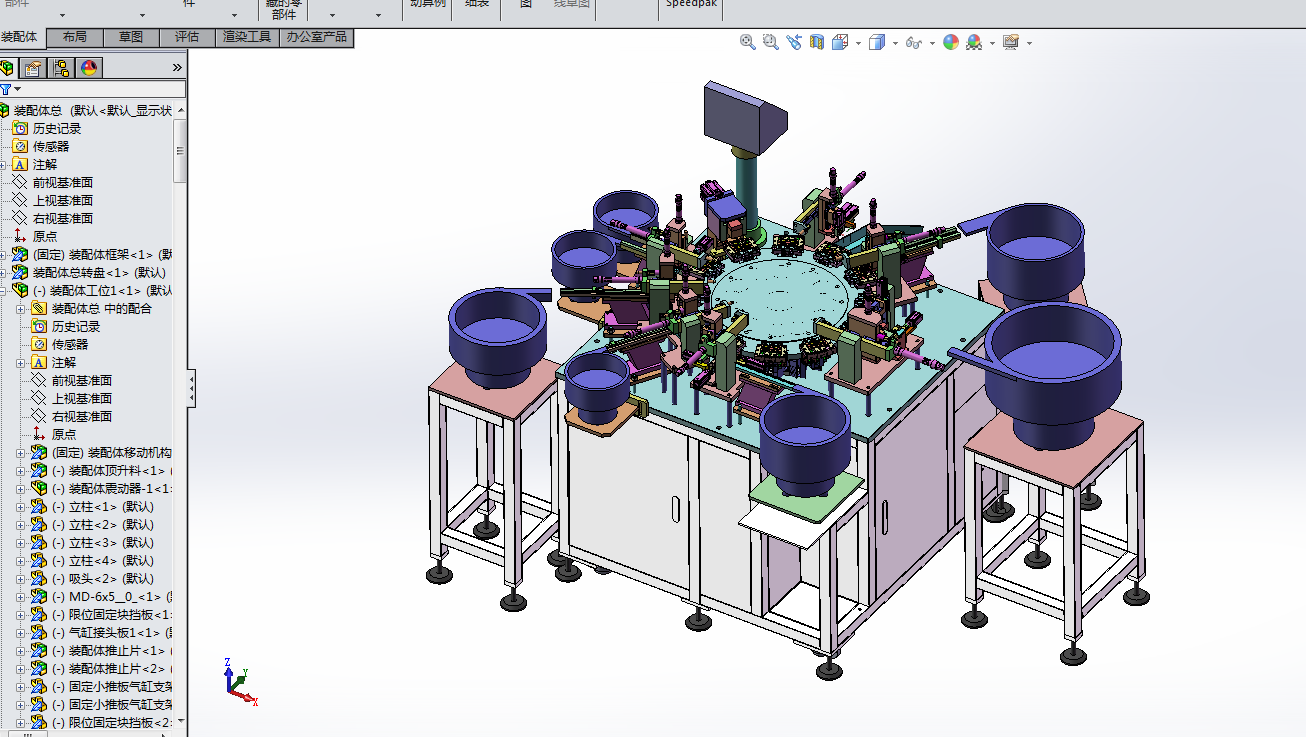Open the 渲染工具 tab
The image size is (1306, 737).
(x=247, y=37)
